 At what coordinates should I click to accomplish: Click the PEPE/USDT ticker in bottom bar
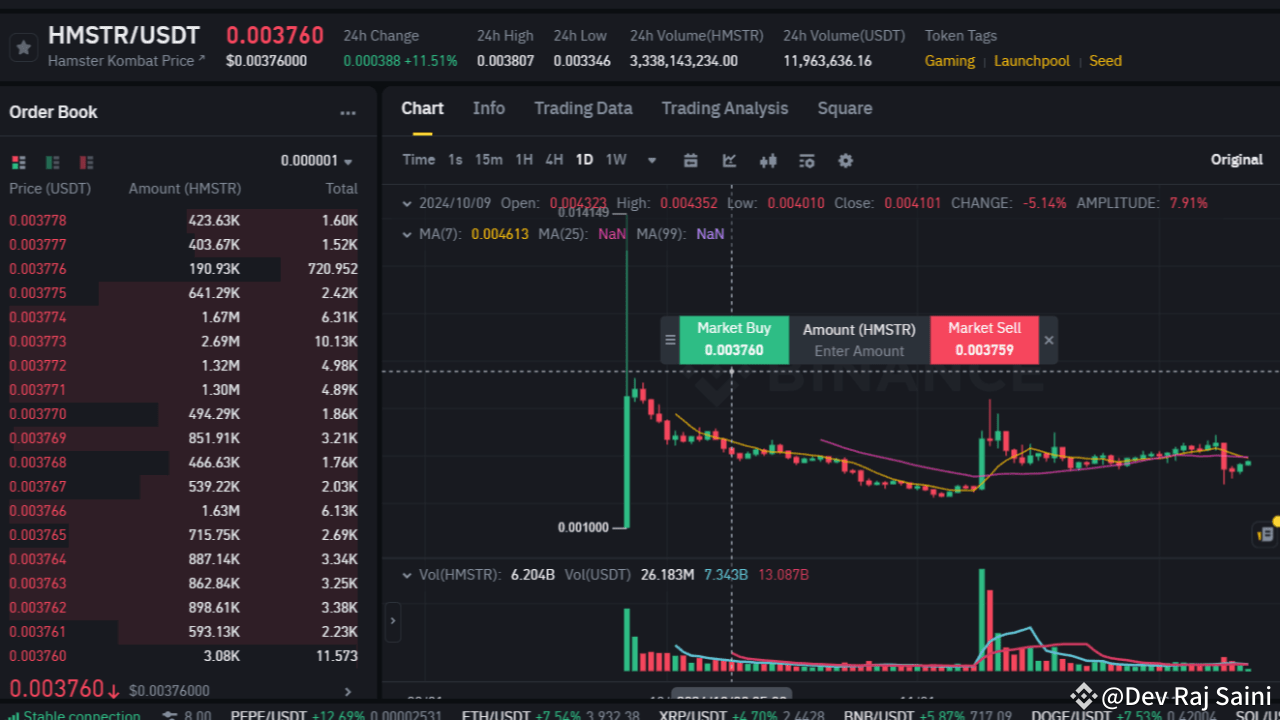point(338,715)
